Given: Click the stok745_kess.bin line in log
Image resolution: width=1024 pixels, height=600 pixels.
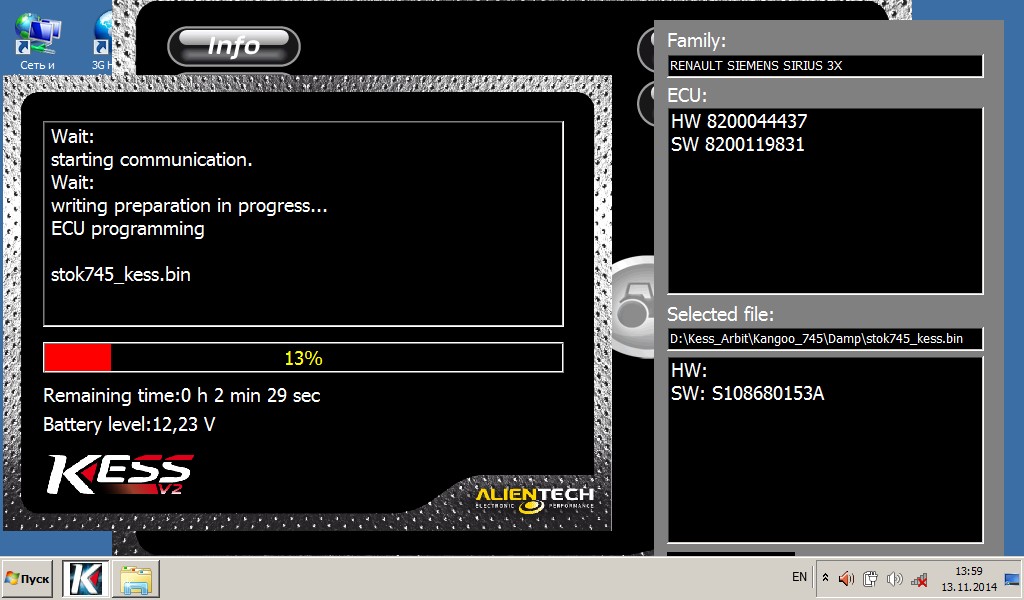Looking at the screenshot, I should 121,275.
